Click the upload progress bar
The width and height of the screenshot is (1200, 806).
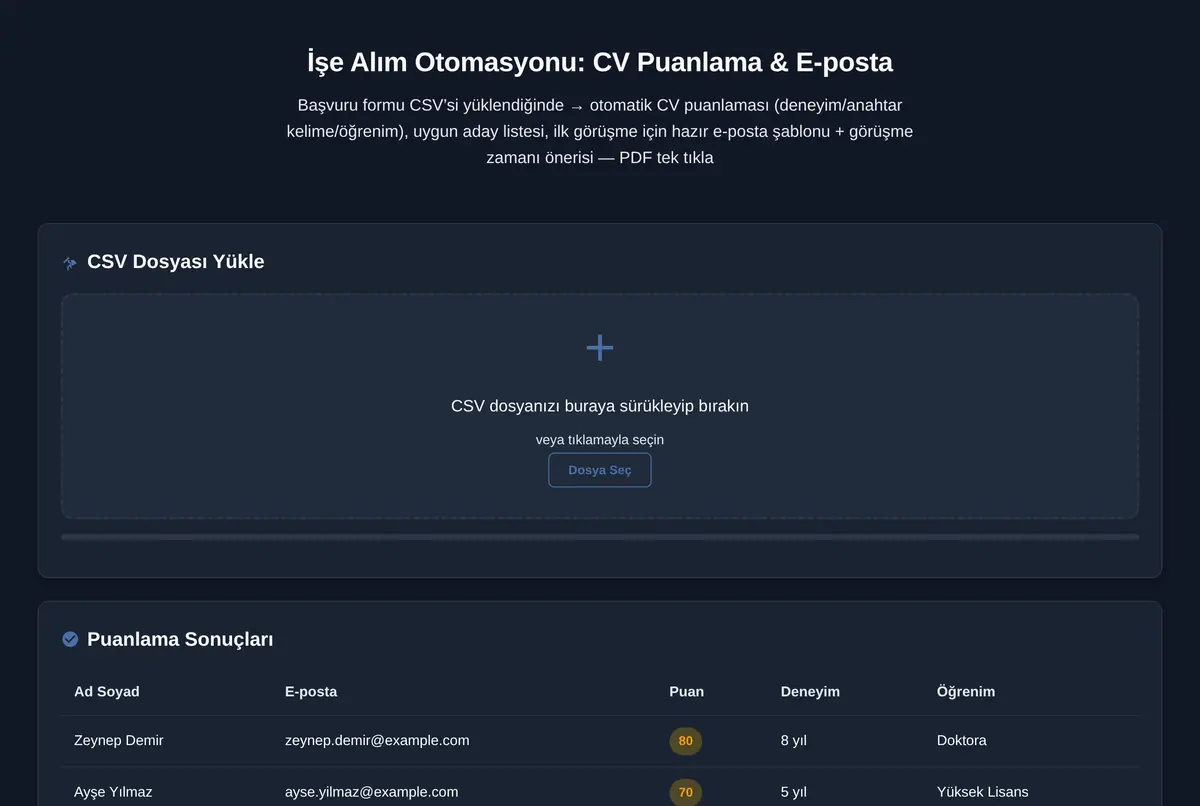click(600, 537)
